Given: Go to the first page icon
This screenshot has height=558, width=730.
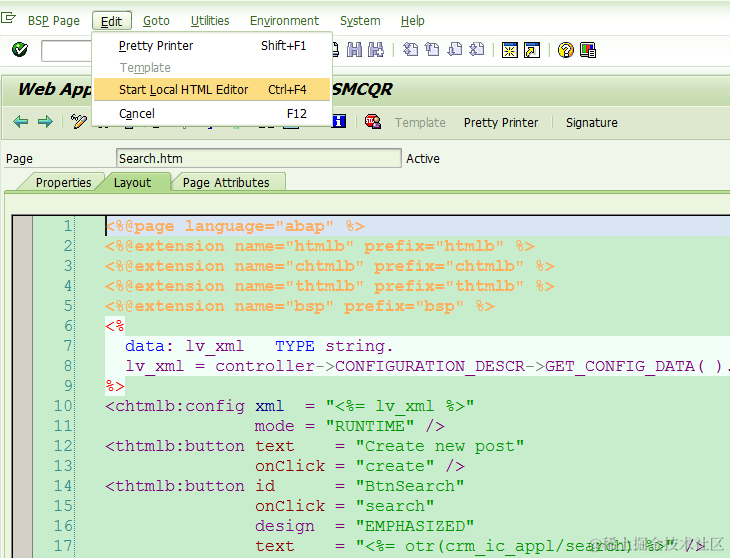Looking at the screenshot, I should coord(410,49).
